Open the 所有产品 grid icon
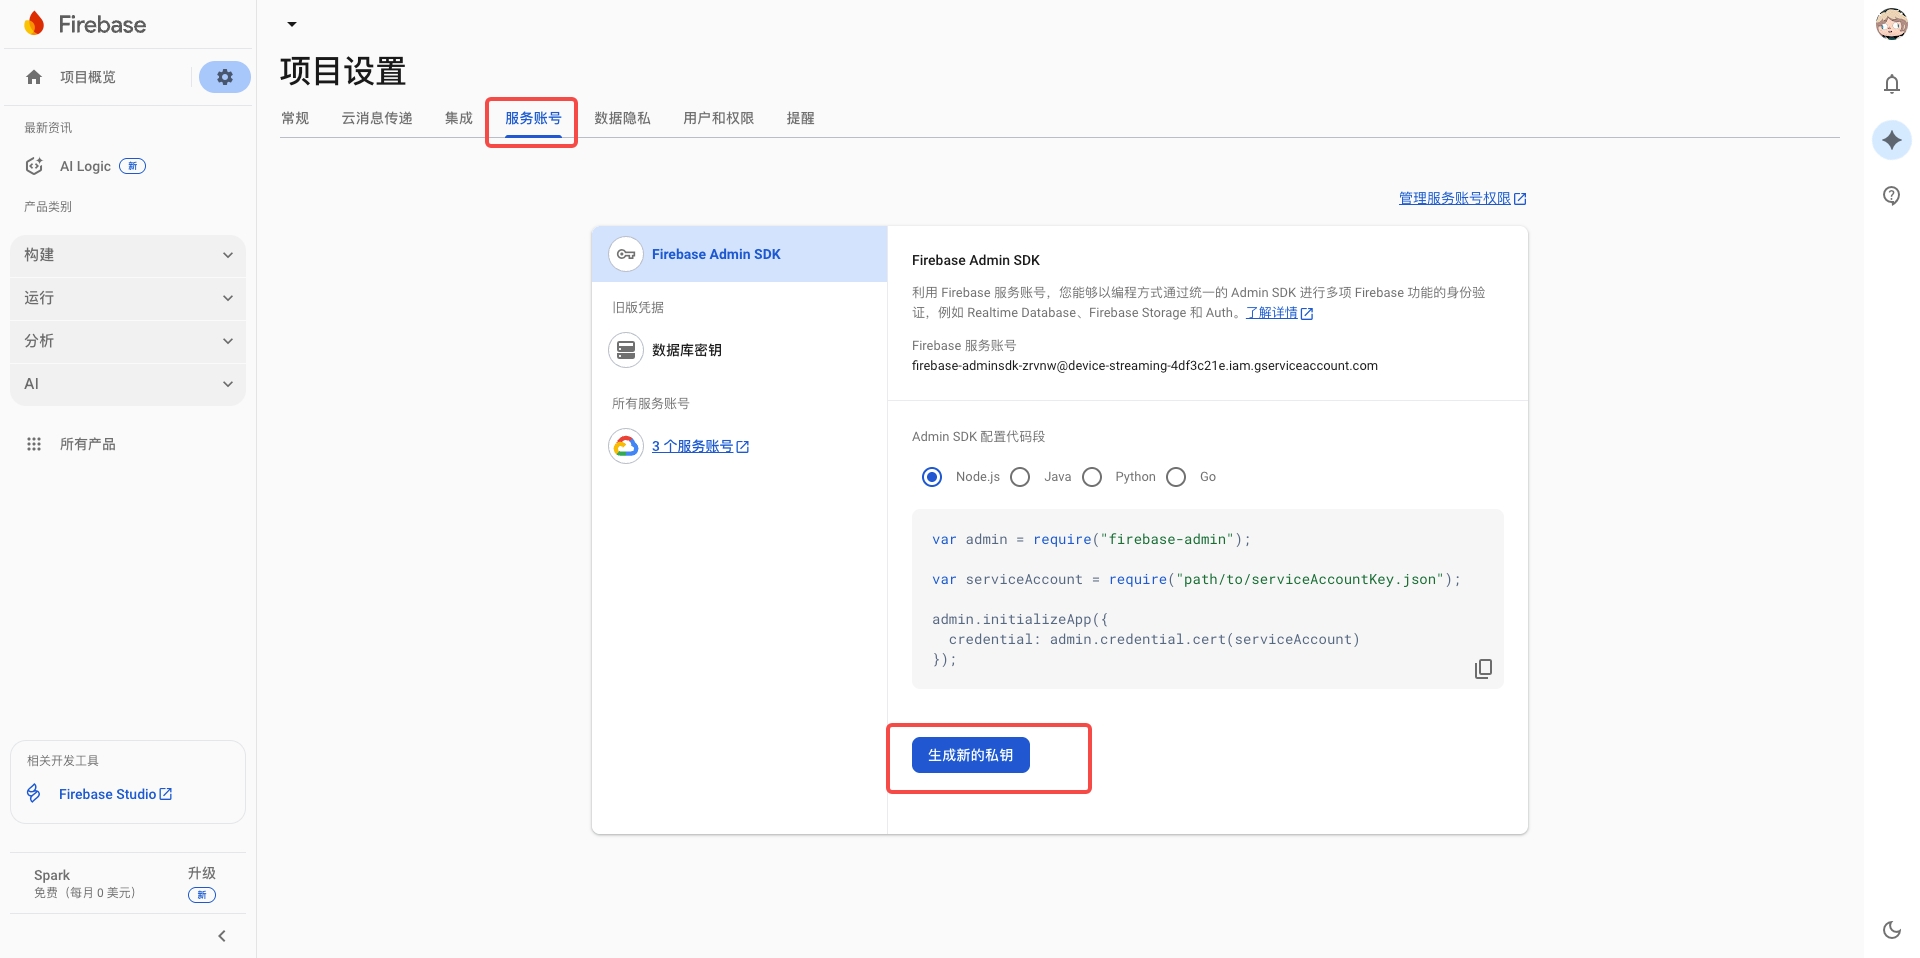The image size is (1920, 958). pyautogui.click(x=34, y=444)
